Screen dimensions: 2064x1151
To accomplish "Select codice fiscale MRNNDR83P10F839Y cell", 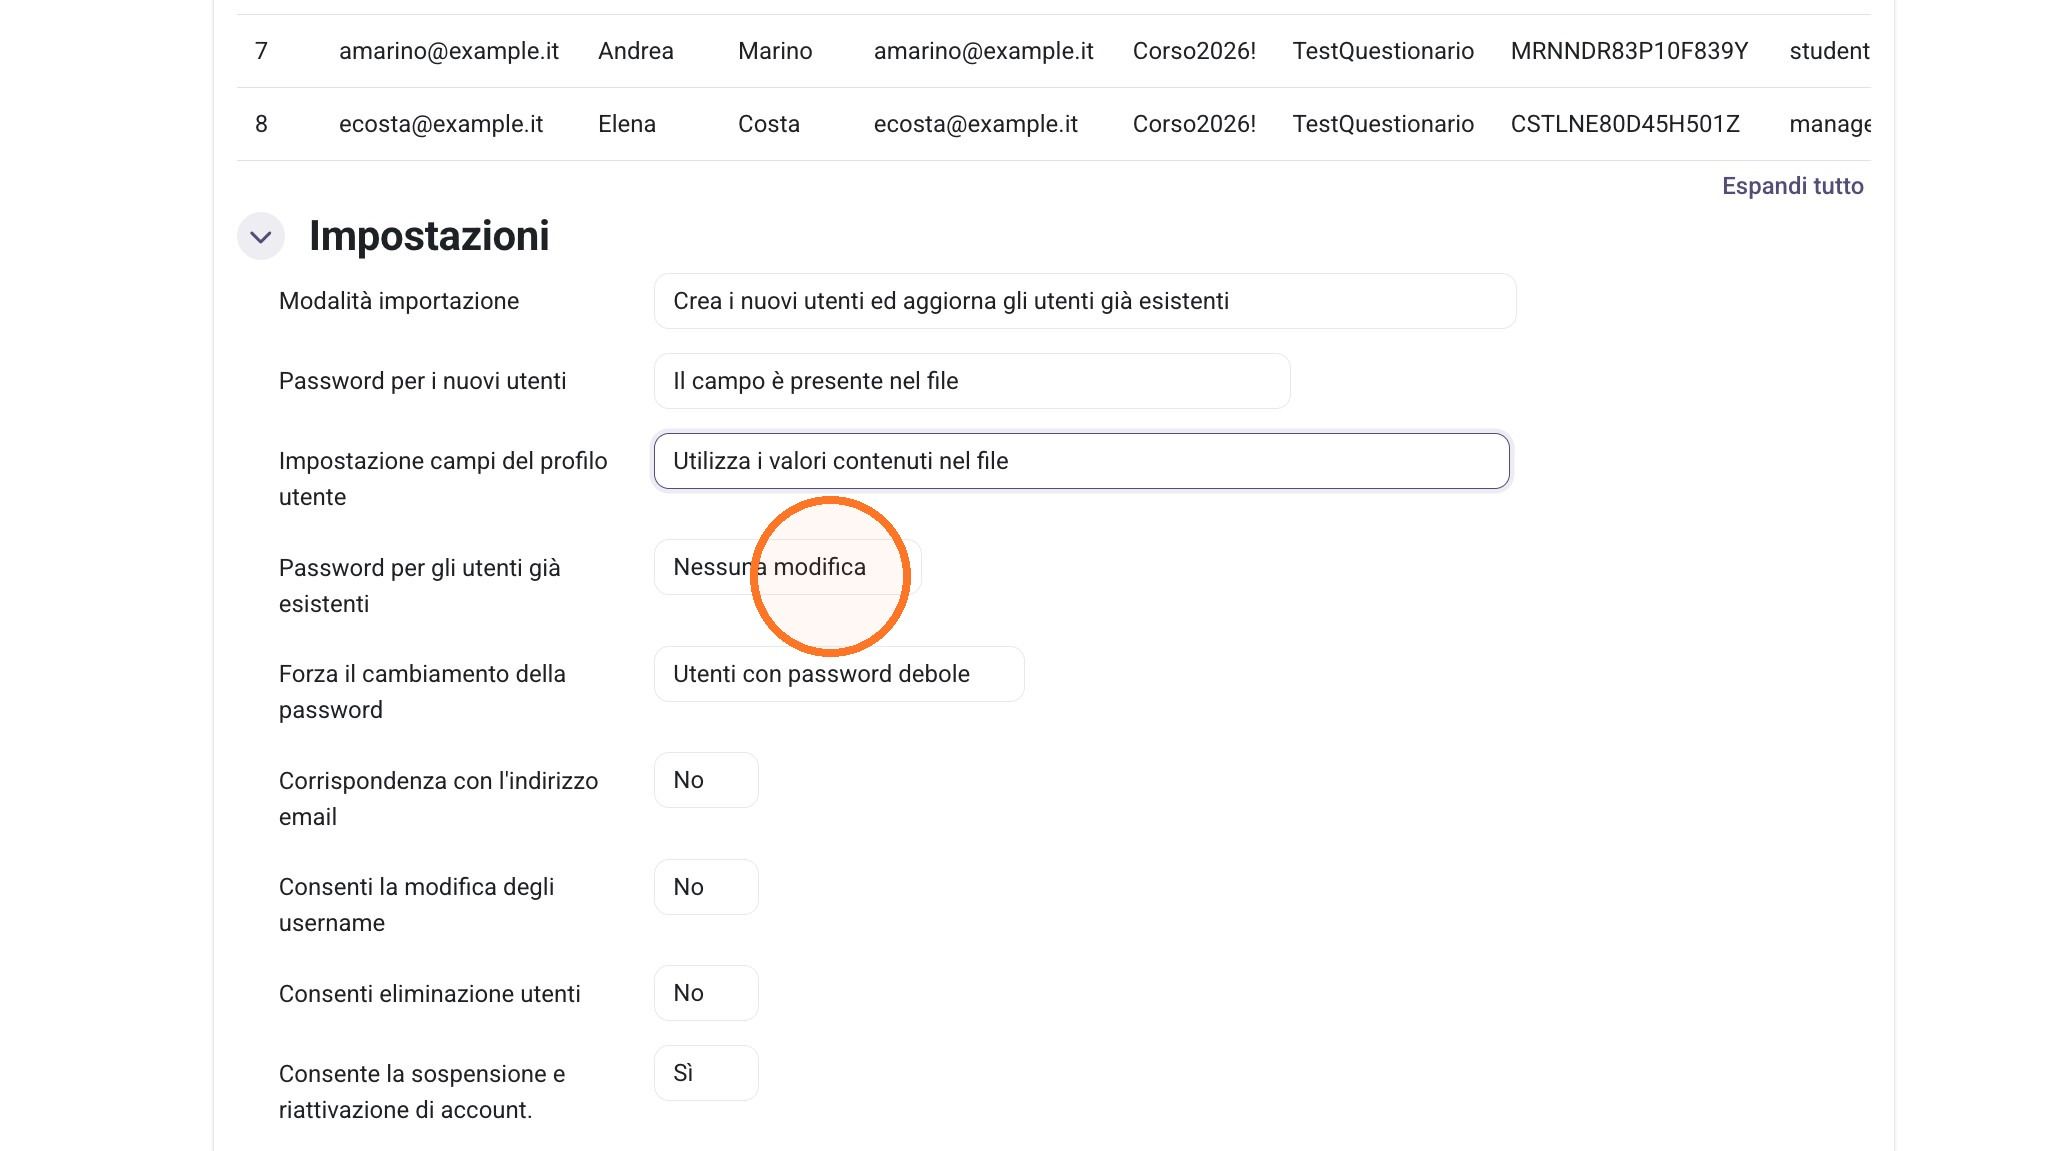I will (1629, 51).
